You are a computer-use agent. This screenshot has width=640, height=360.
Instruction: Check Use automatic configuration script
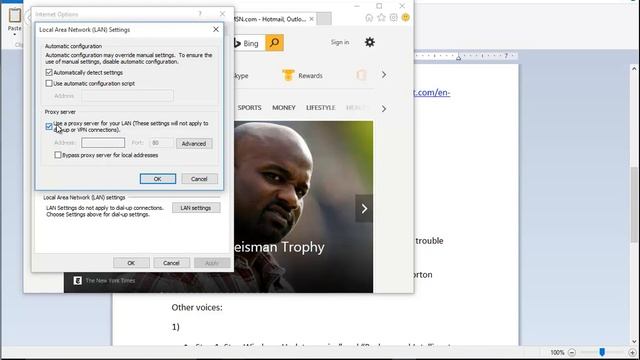49,84
